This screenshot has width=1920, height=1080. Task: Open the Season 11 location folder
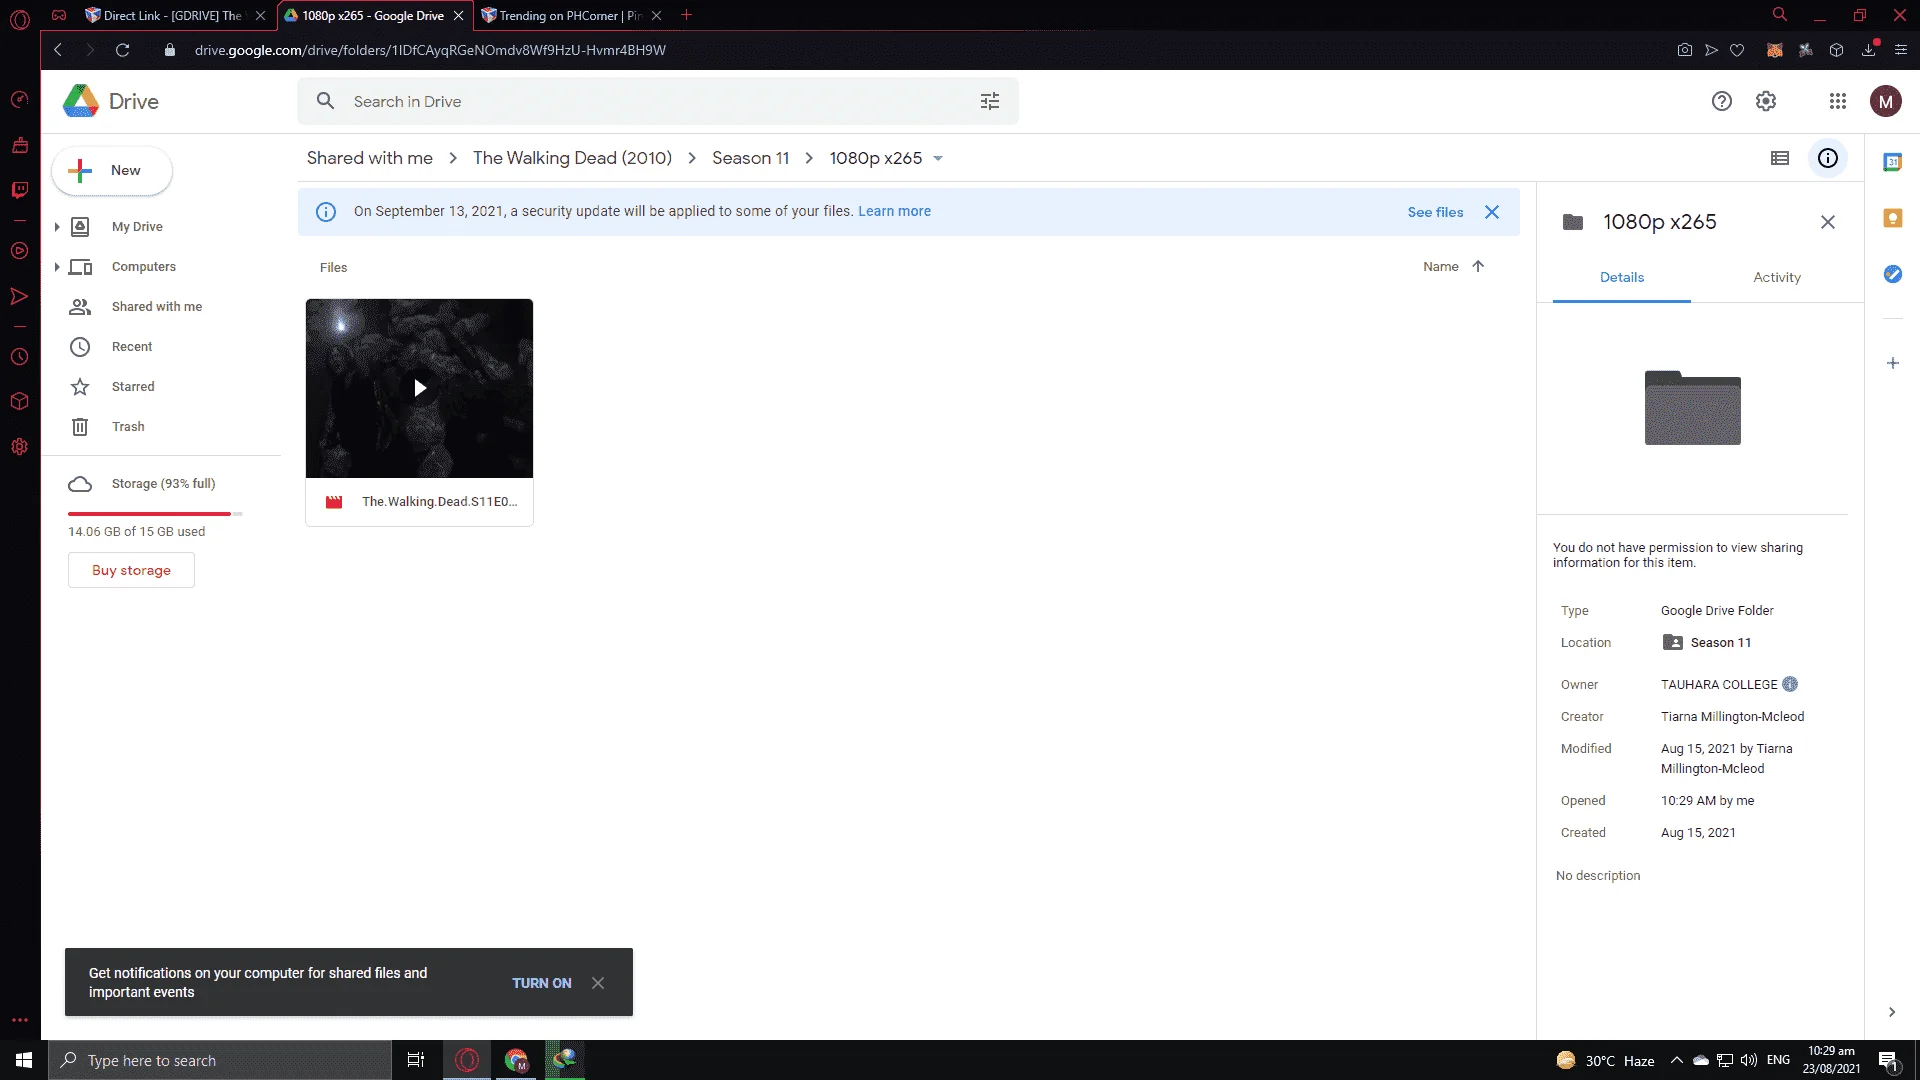1707,643
